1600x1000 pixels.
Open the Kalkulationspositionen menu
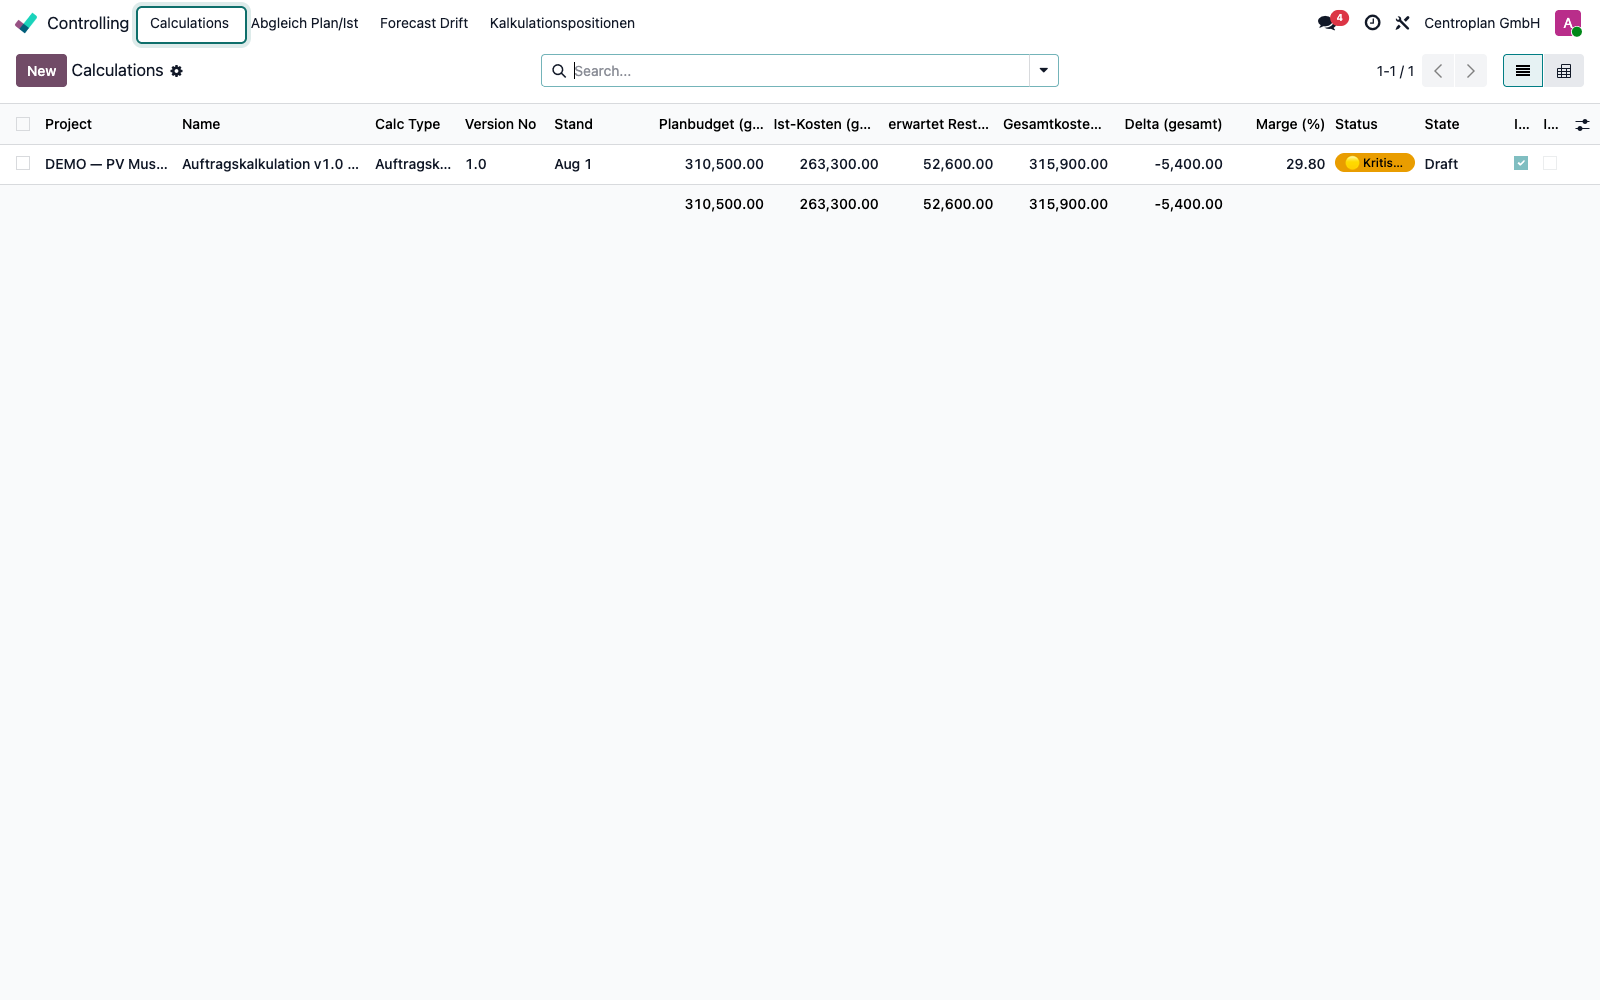click(x=562, y=23)
